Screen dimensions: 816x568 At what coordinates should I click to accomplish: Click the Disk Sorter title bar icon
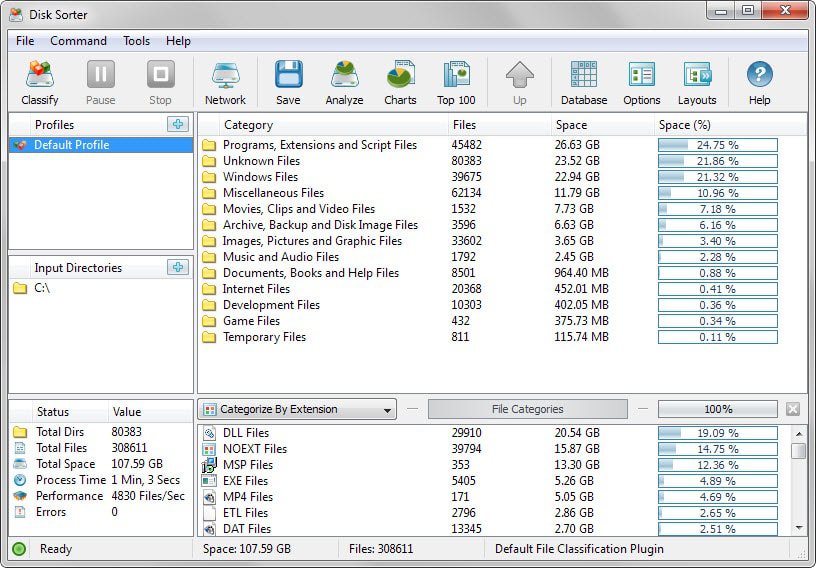coord(16,14)
